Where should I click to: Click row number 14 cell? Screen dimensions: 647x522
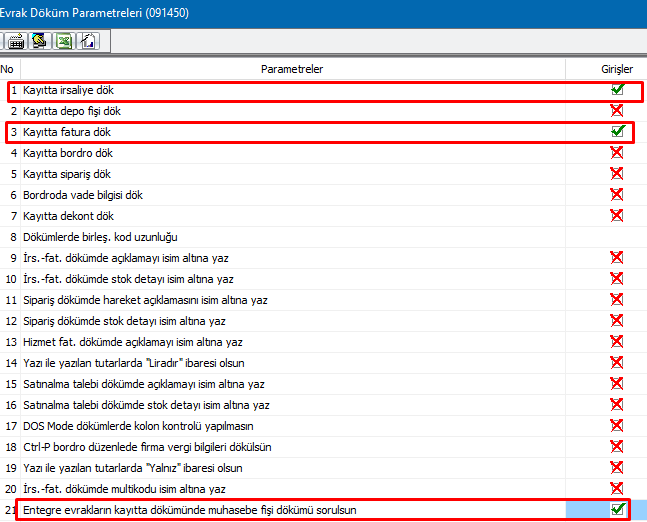click(10, 363)
